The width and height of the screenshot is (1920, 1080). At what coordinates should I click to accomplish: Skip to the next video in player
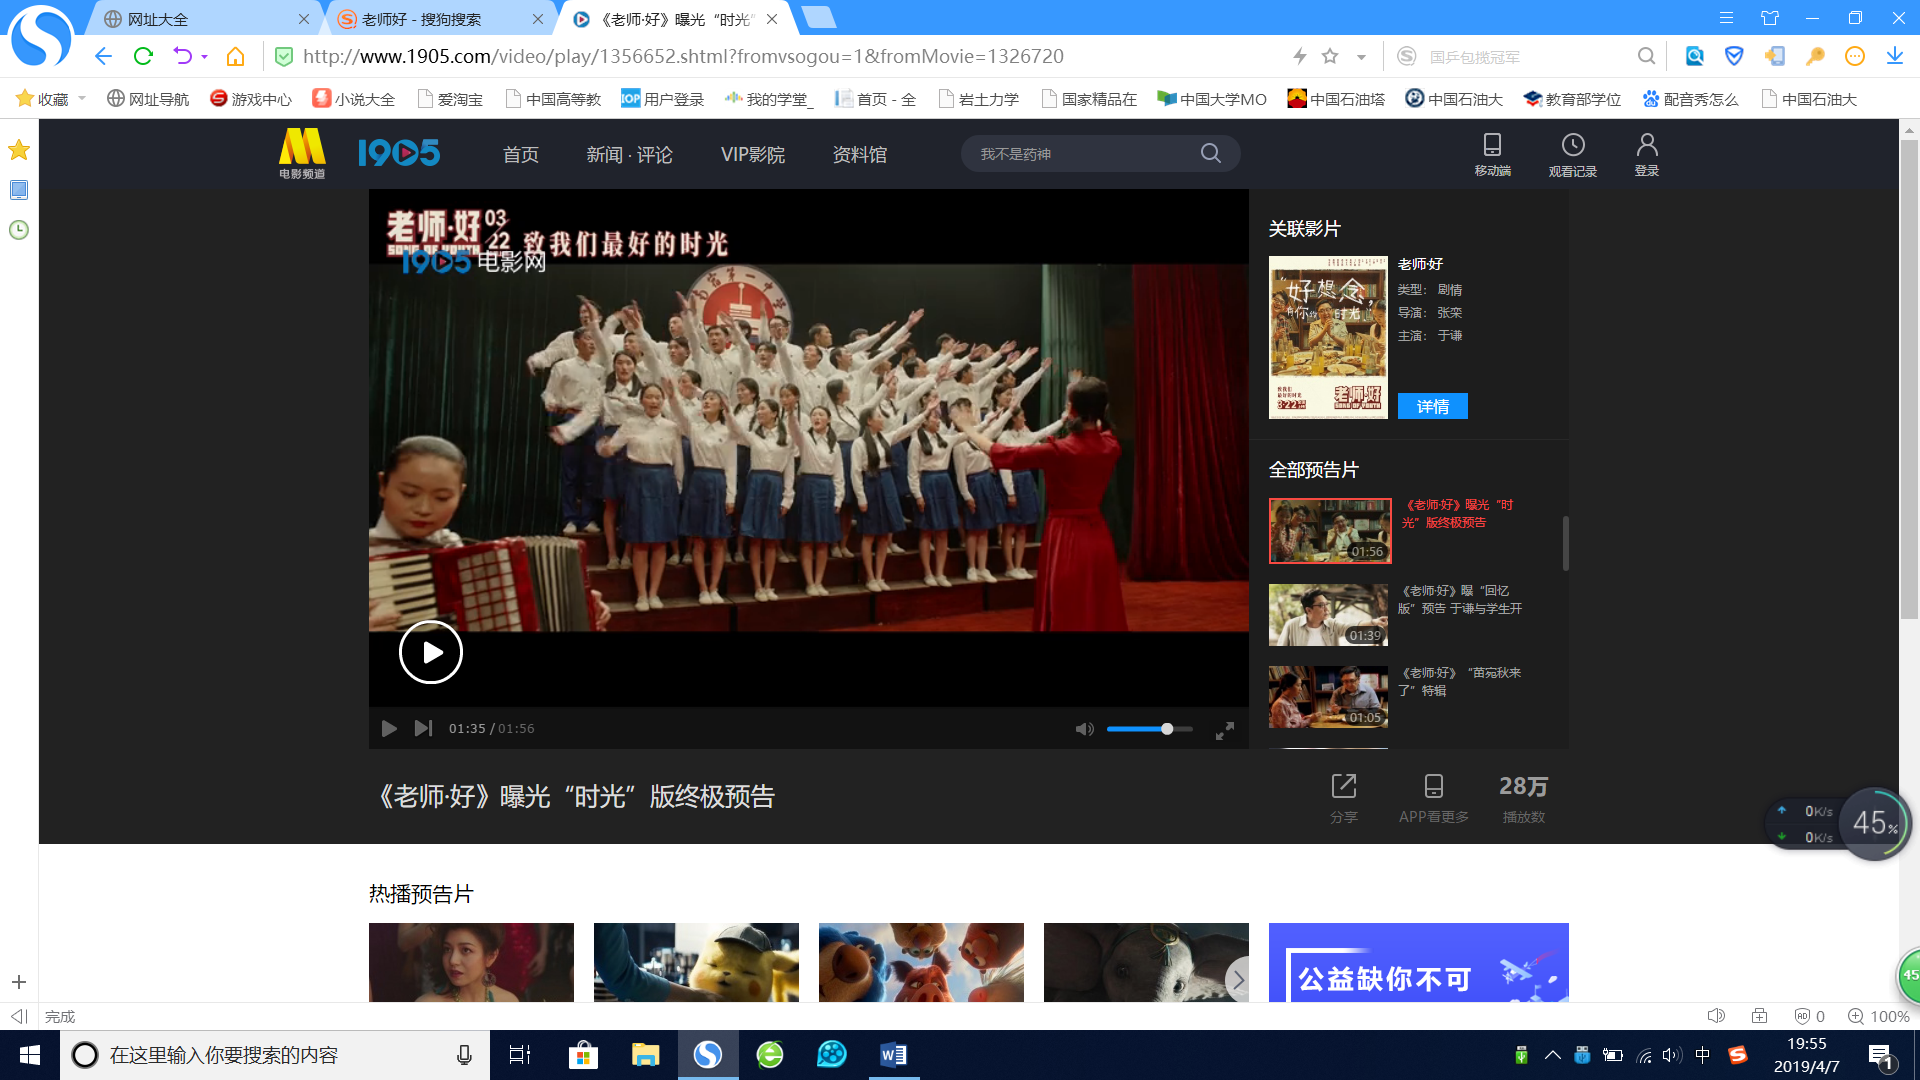click(x=423, y=728)
